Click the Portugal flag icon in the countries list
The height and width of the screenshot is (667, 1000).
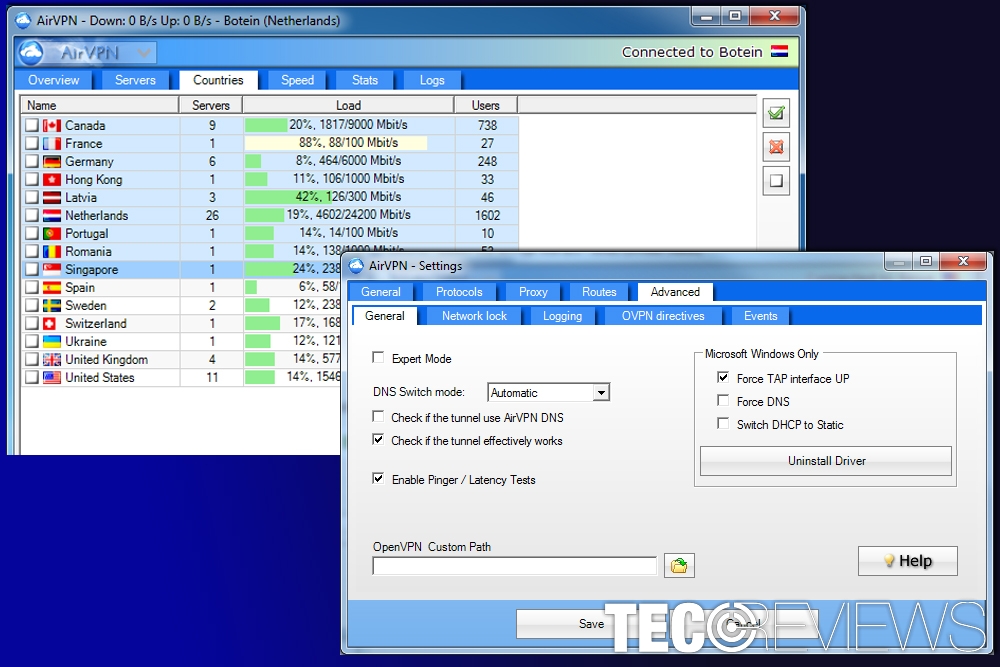[52, 233]
